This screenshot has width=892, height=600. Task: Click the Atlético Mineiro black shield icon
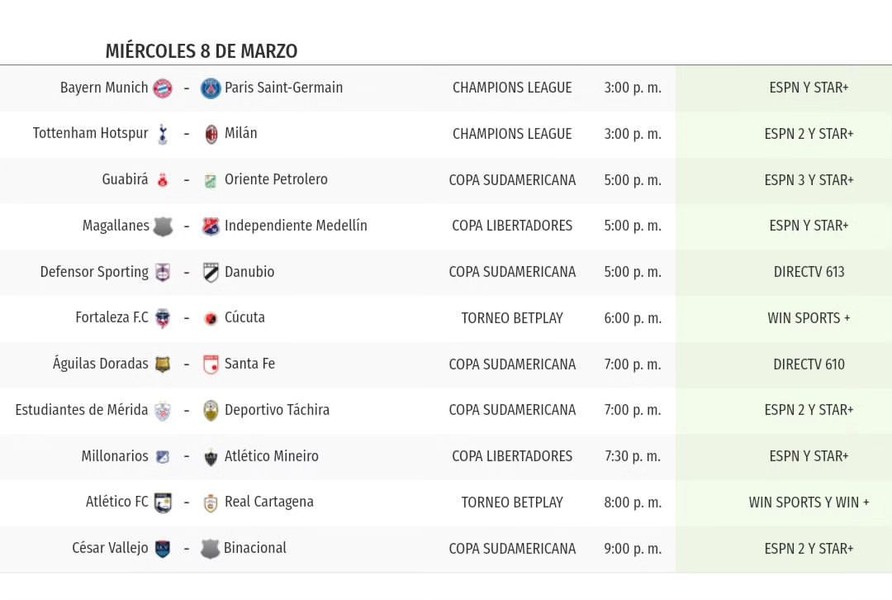pos(210,457)
